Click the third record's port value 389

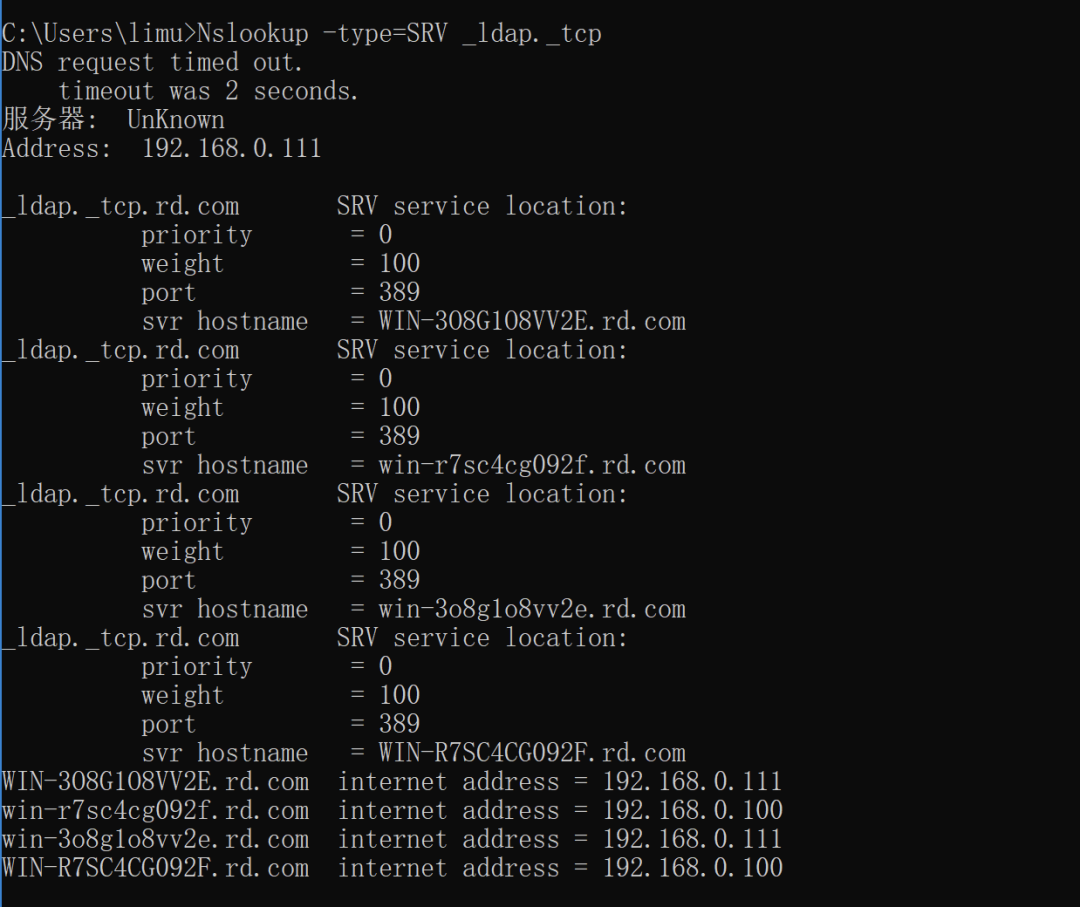pyautogui.click(x=399, y=580)
